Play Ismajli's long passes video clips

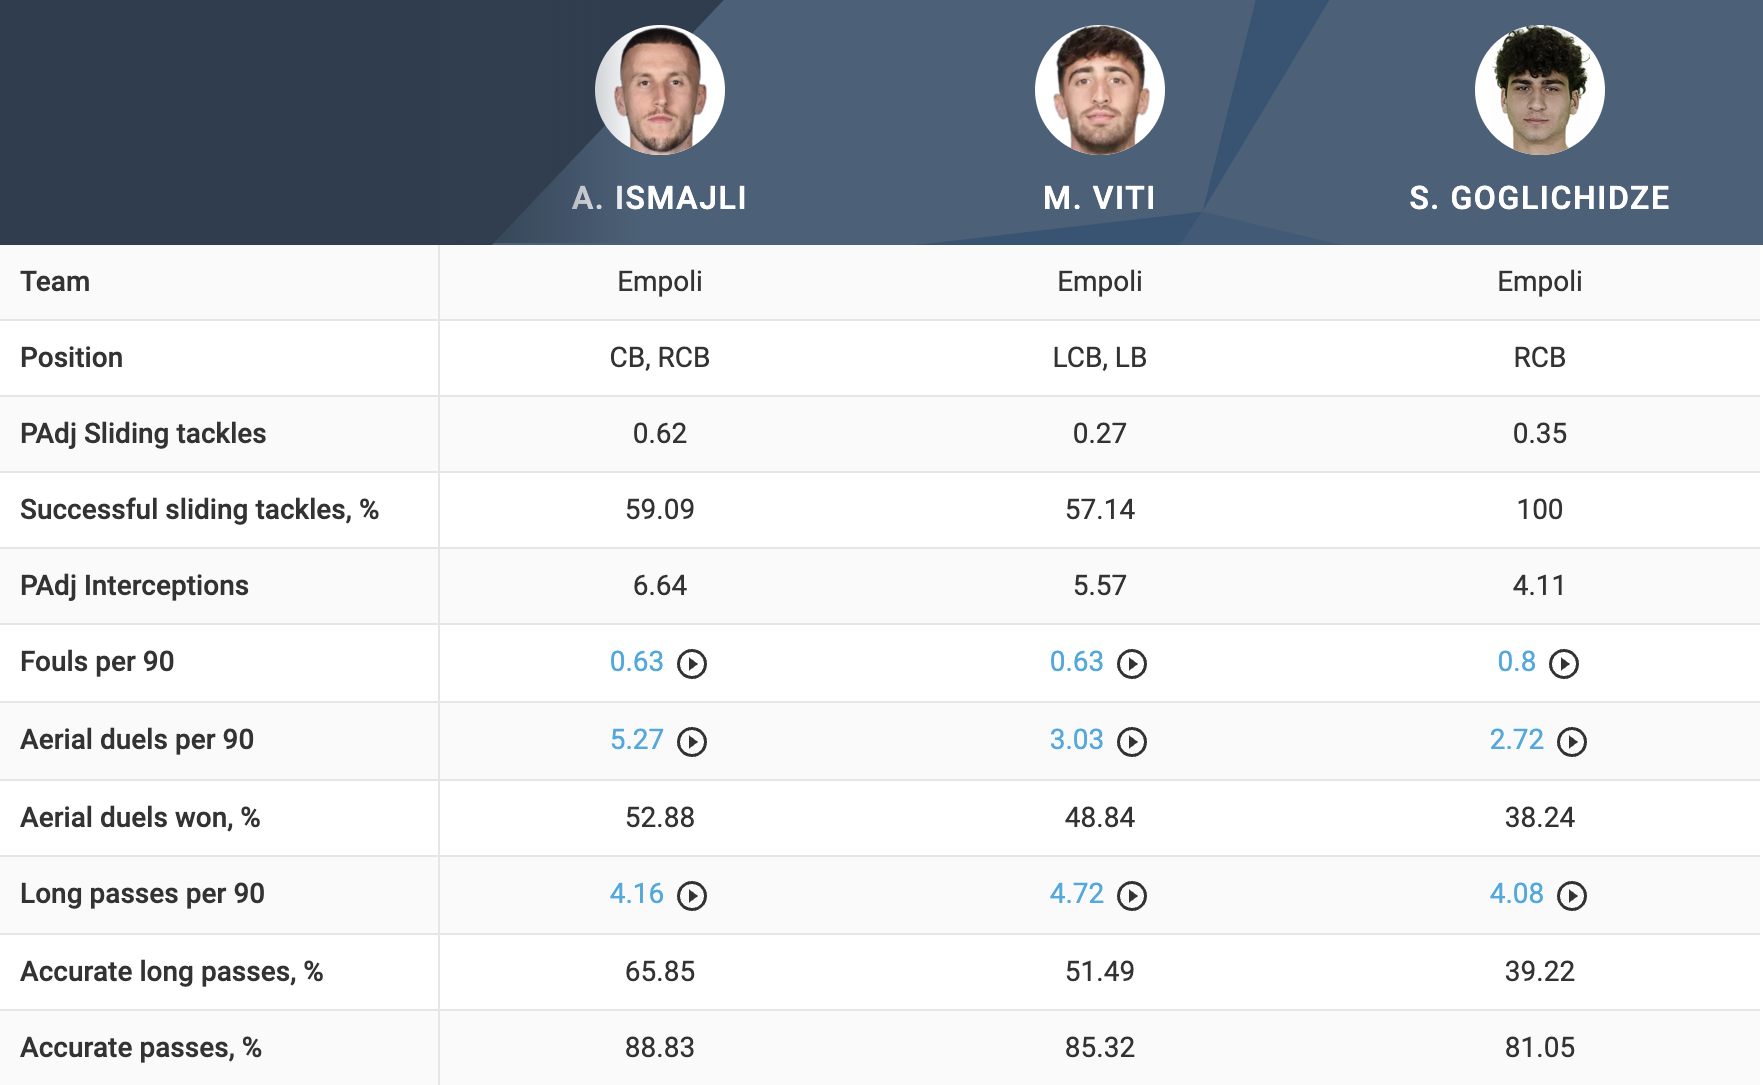(692, 896)
